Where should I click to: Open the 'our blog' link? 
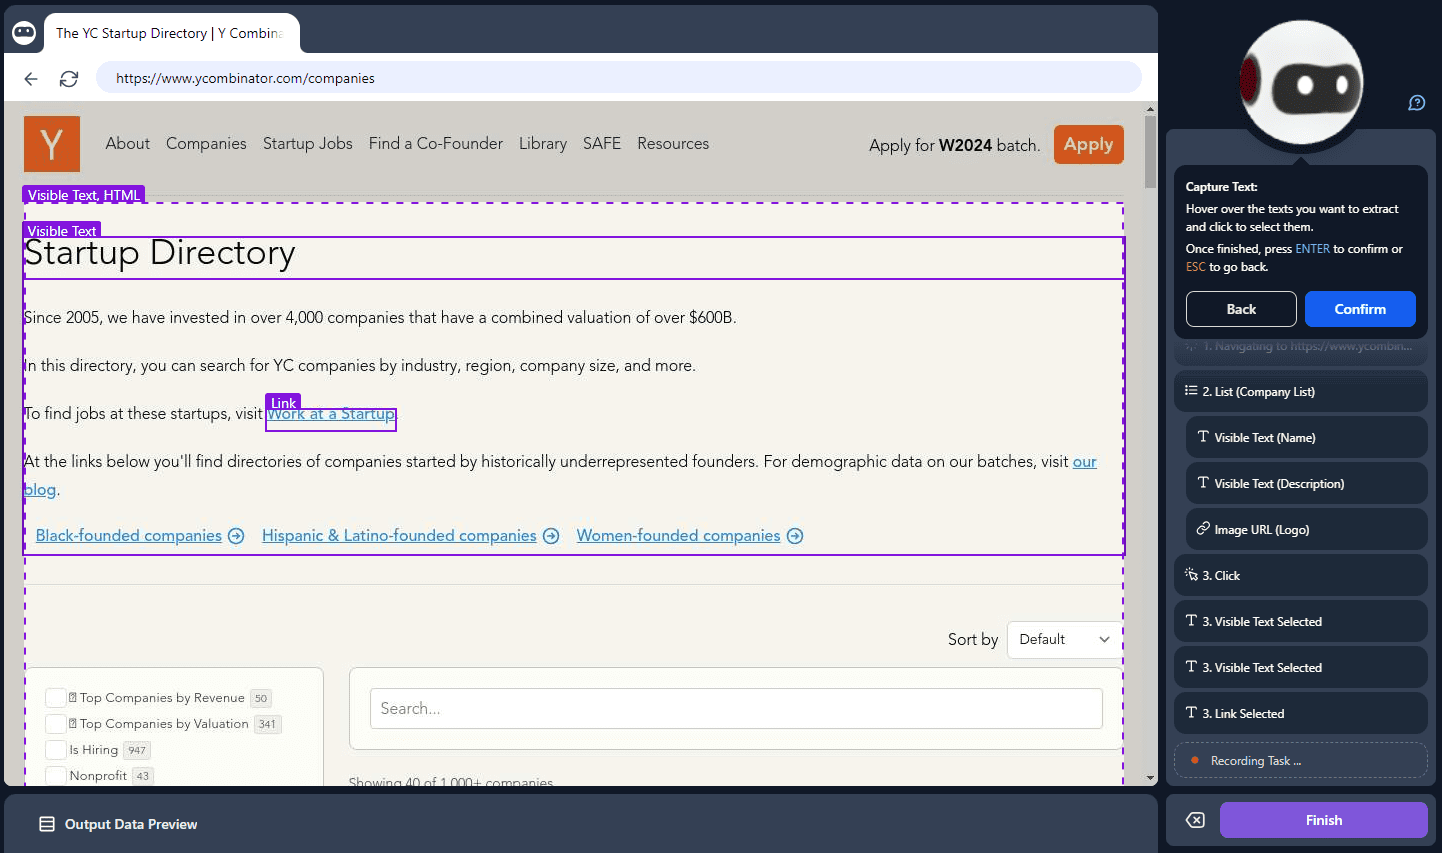coord(1085,462)
